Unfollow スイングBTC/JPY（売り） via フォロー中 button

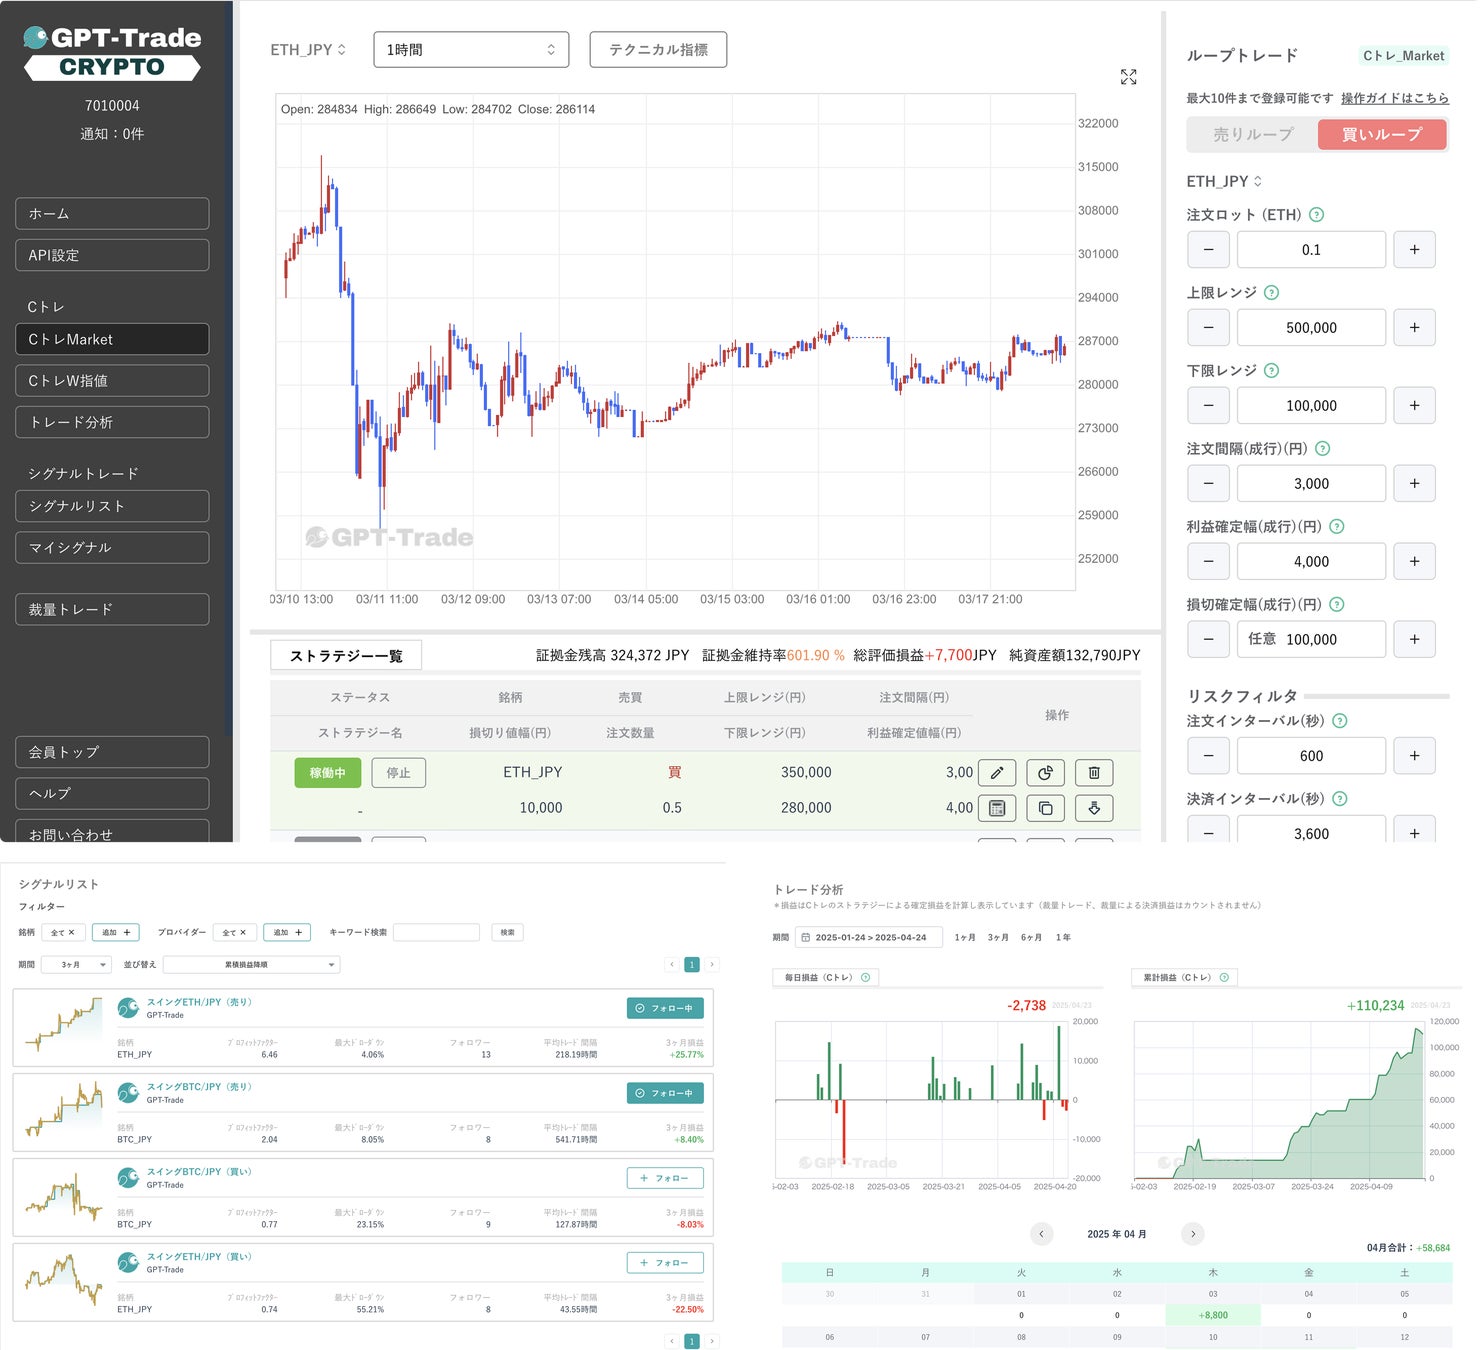[x=665, y=1093]
